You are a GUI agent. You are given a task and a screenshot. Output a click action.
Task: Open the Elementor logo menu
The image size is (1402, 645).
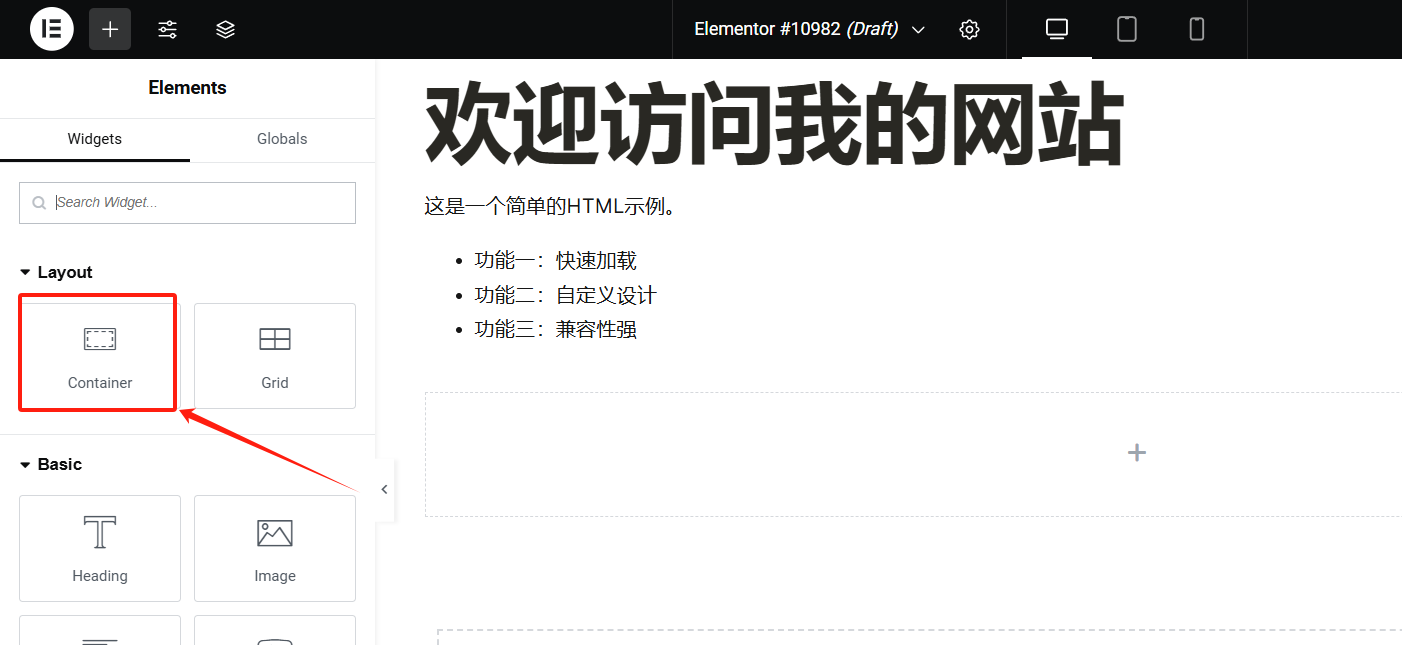pyautogui.click(x=51, y=29)
